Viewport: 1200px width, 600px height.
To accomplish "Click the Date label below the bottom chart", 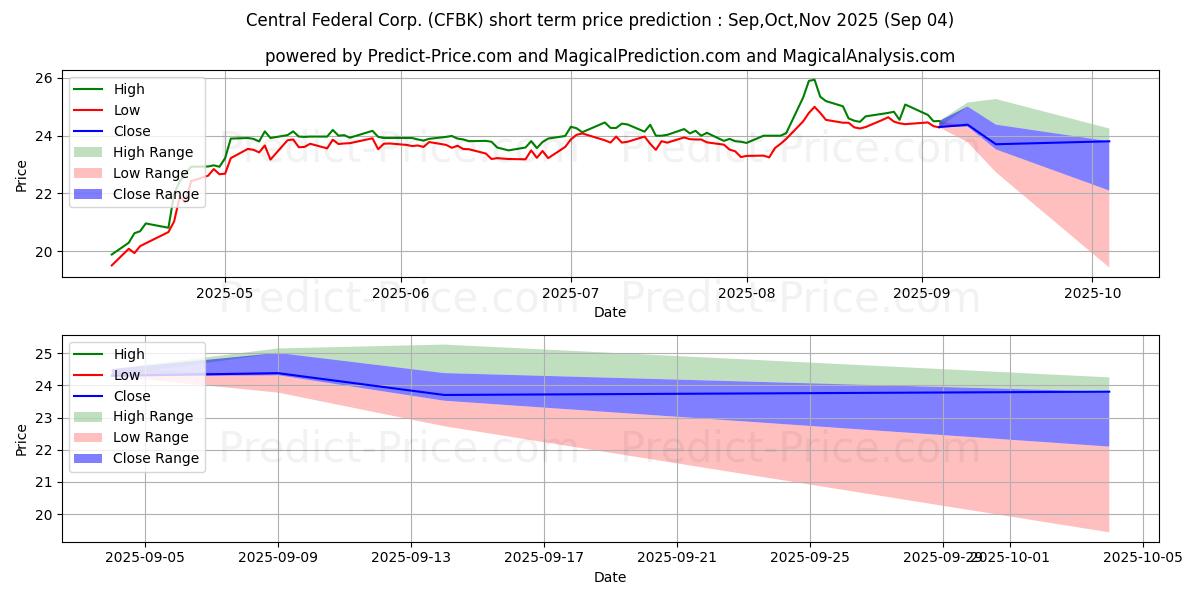I will (x=610, y=577).
